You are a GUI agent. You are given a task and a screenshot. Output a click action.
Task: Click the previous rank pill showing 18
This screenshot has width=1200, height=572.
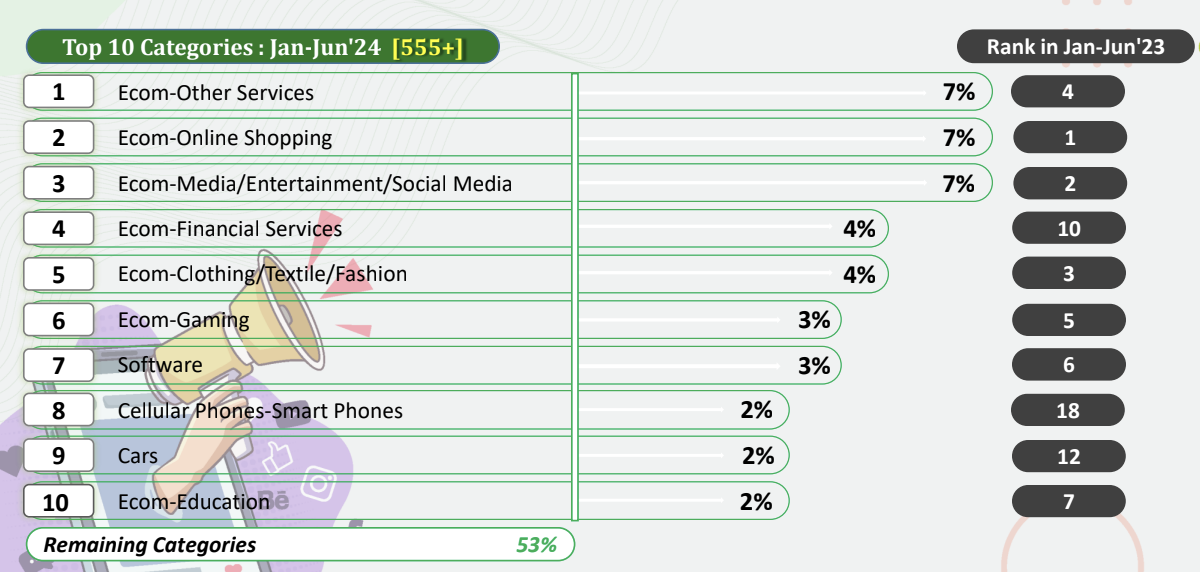click(1068, 411)
